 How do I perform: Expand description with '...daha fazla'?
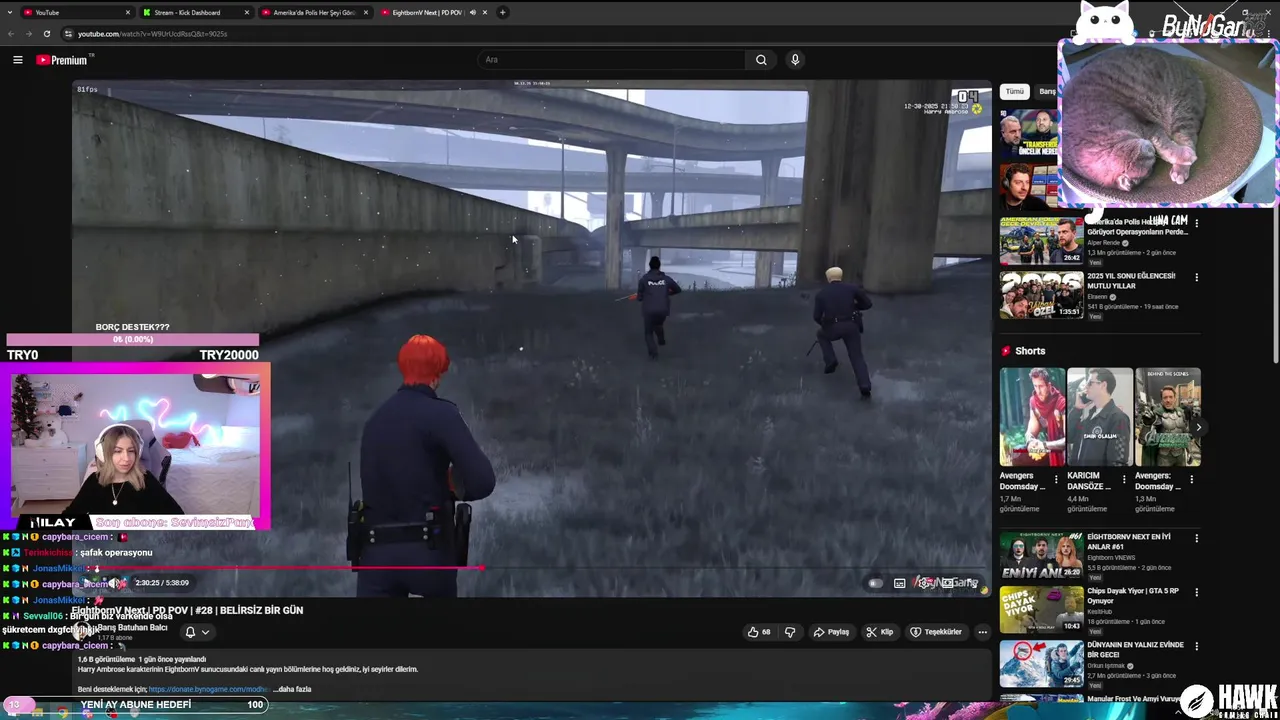292,689
